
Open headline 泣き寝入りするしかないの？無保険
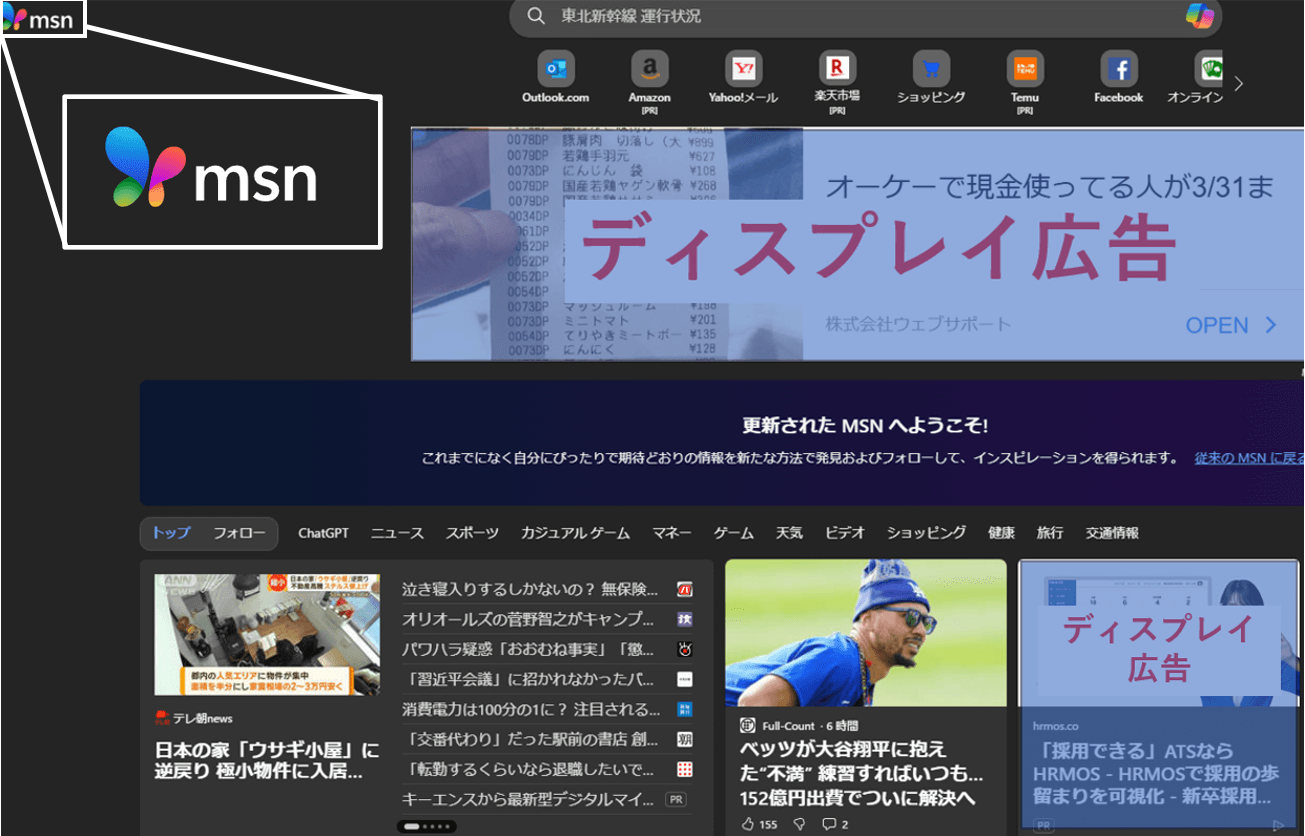coord(530,589)
